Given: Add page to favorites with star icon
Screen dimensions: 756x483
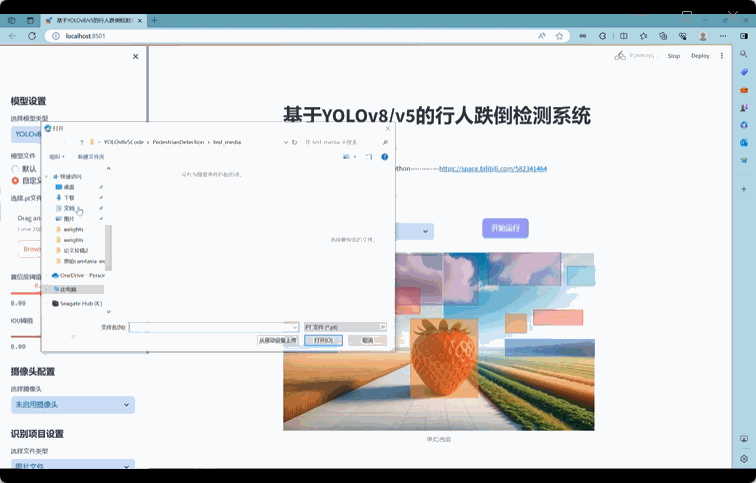Looking at the screenshot, I should pyautogui.click(x=559, y=36).
